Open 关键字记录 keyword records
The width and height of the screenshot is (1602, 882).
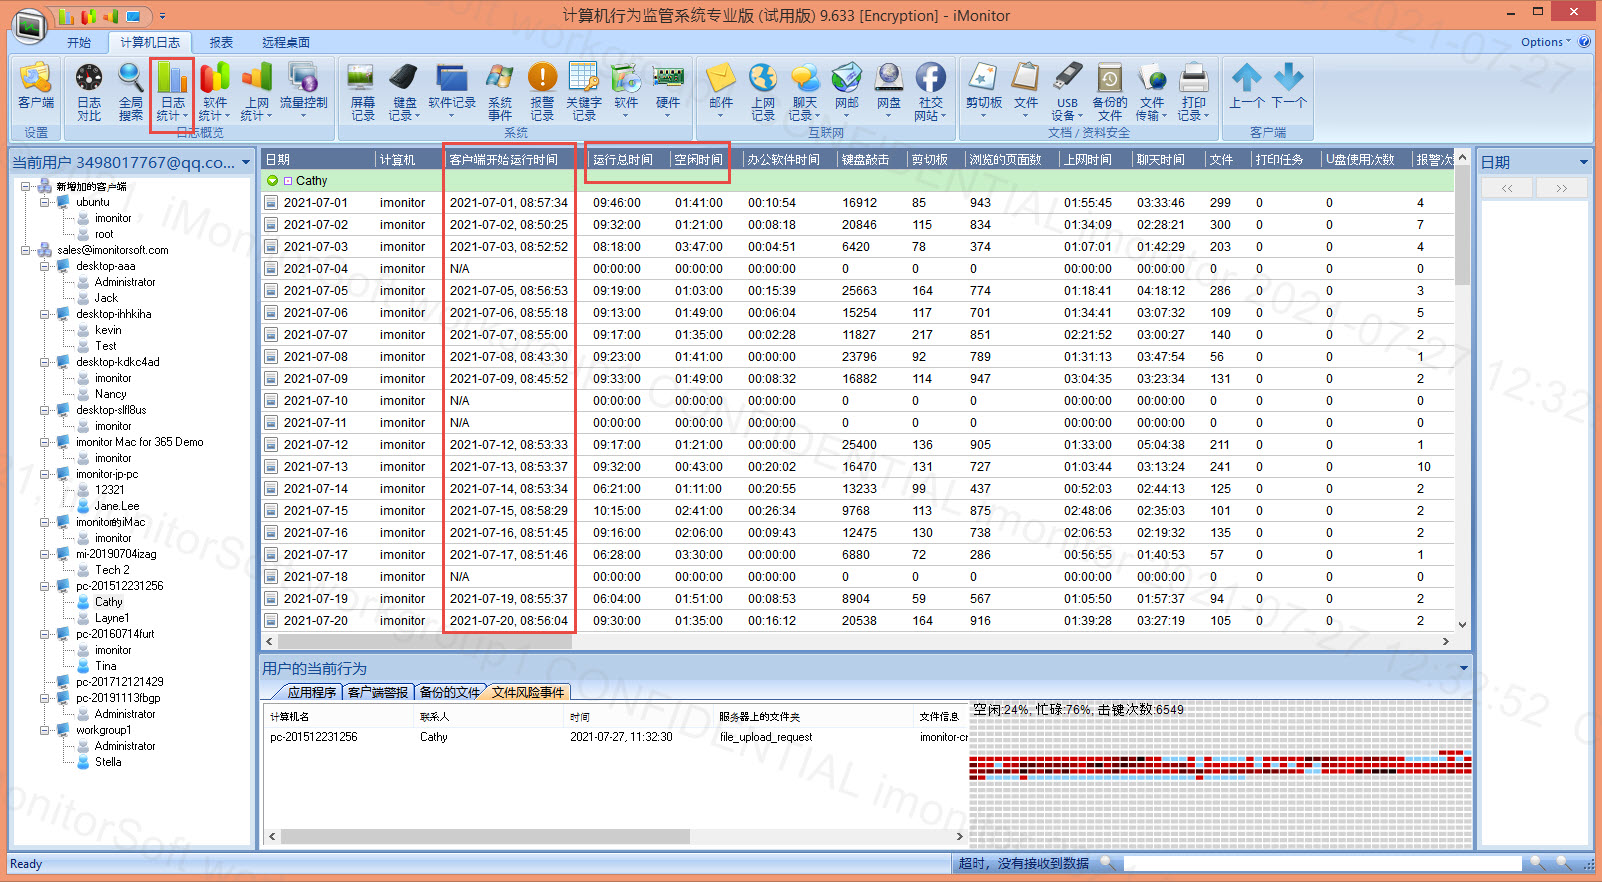pos(583,92)
